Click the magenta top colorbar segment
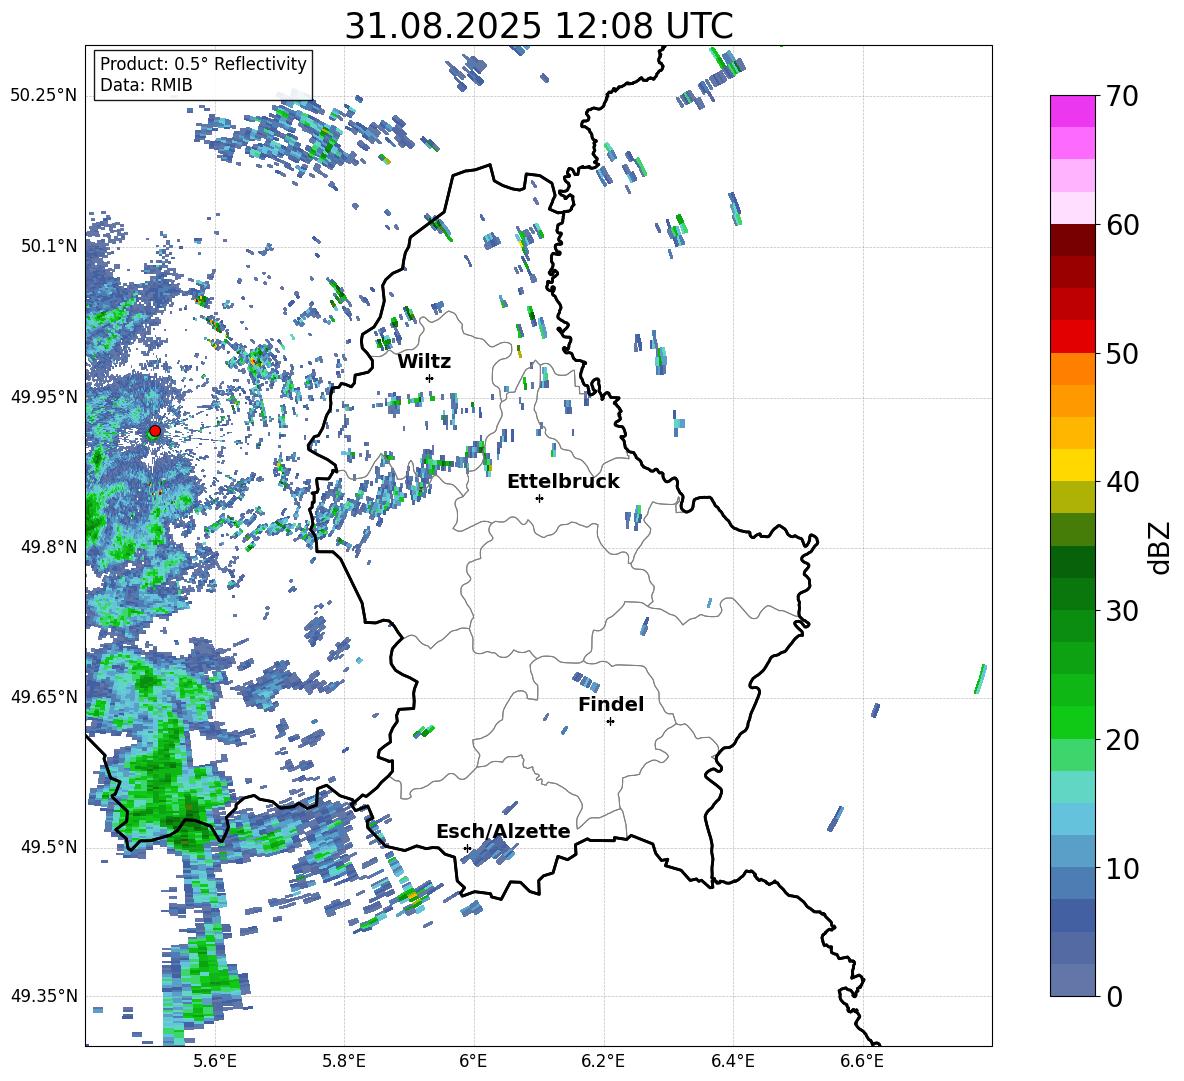Viewport: 1184px width, 1081px height. point(1072,112)
